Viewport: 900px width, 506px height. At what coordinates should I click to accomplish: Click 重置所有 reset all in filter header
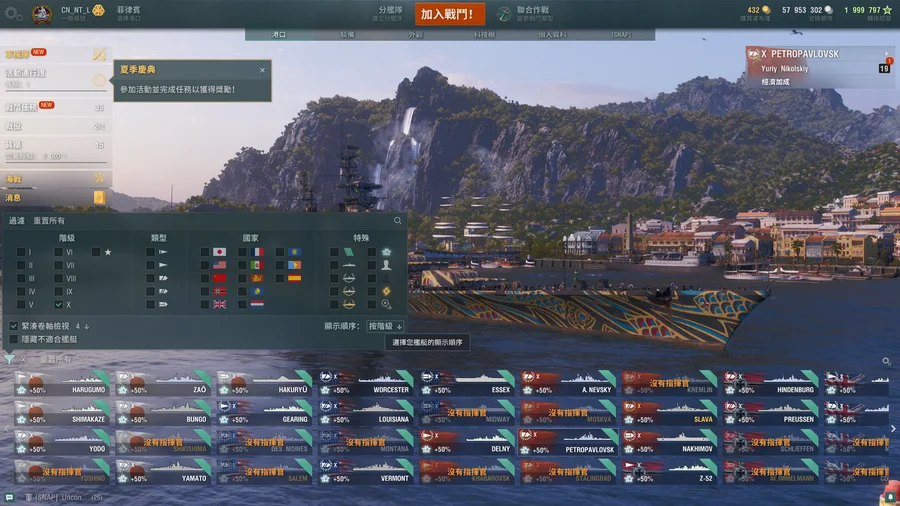click(49, 220)
